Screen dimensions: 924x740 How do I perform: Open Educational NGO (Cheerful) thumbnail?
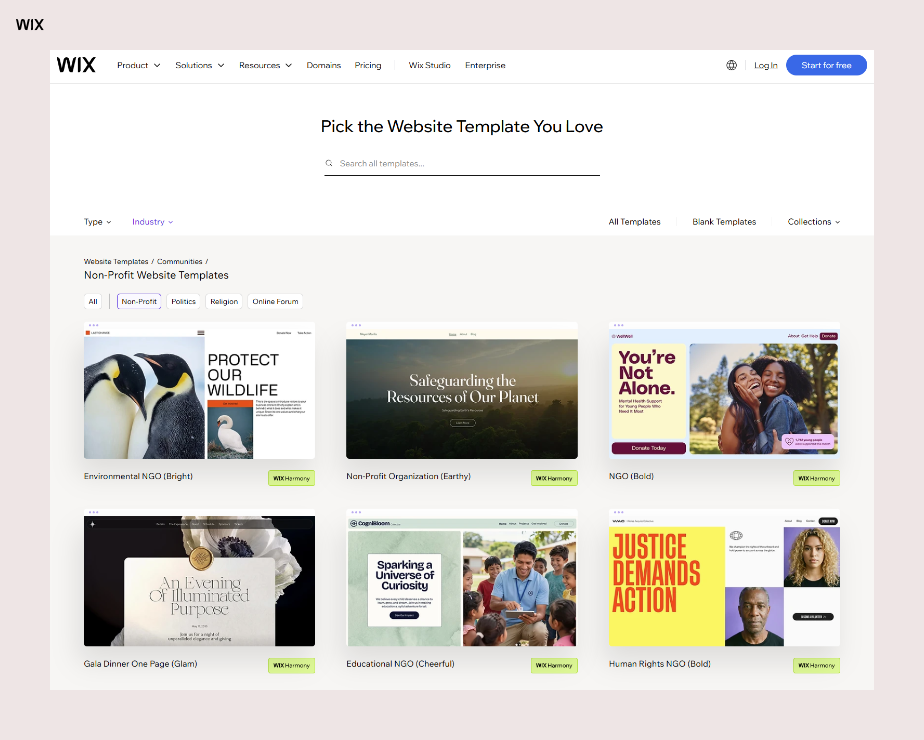tap(462, 578)
